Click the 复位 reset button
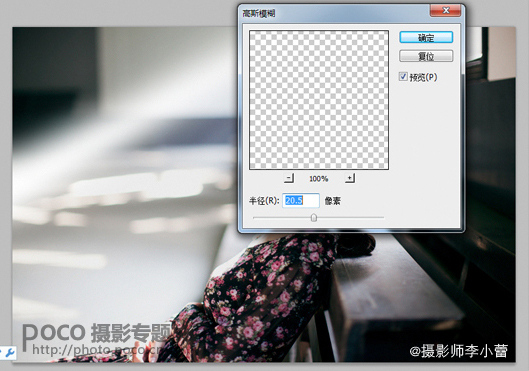This screenshot has height=371, width=529. [426, 56]
